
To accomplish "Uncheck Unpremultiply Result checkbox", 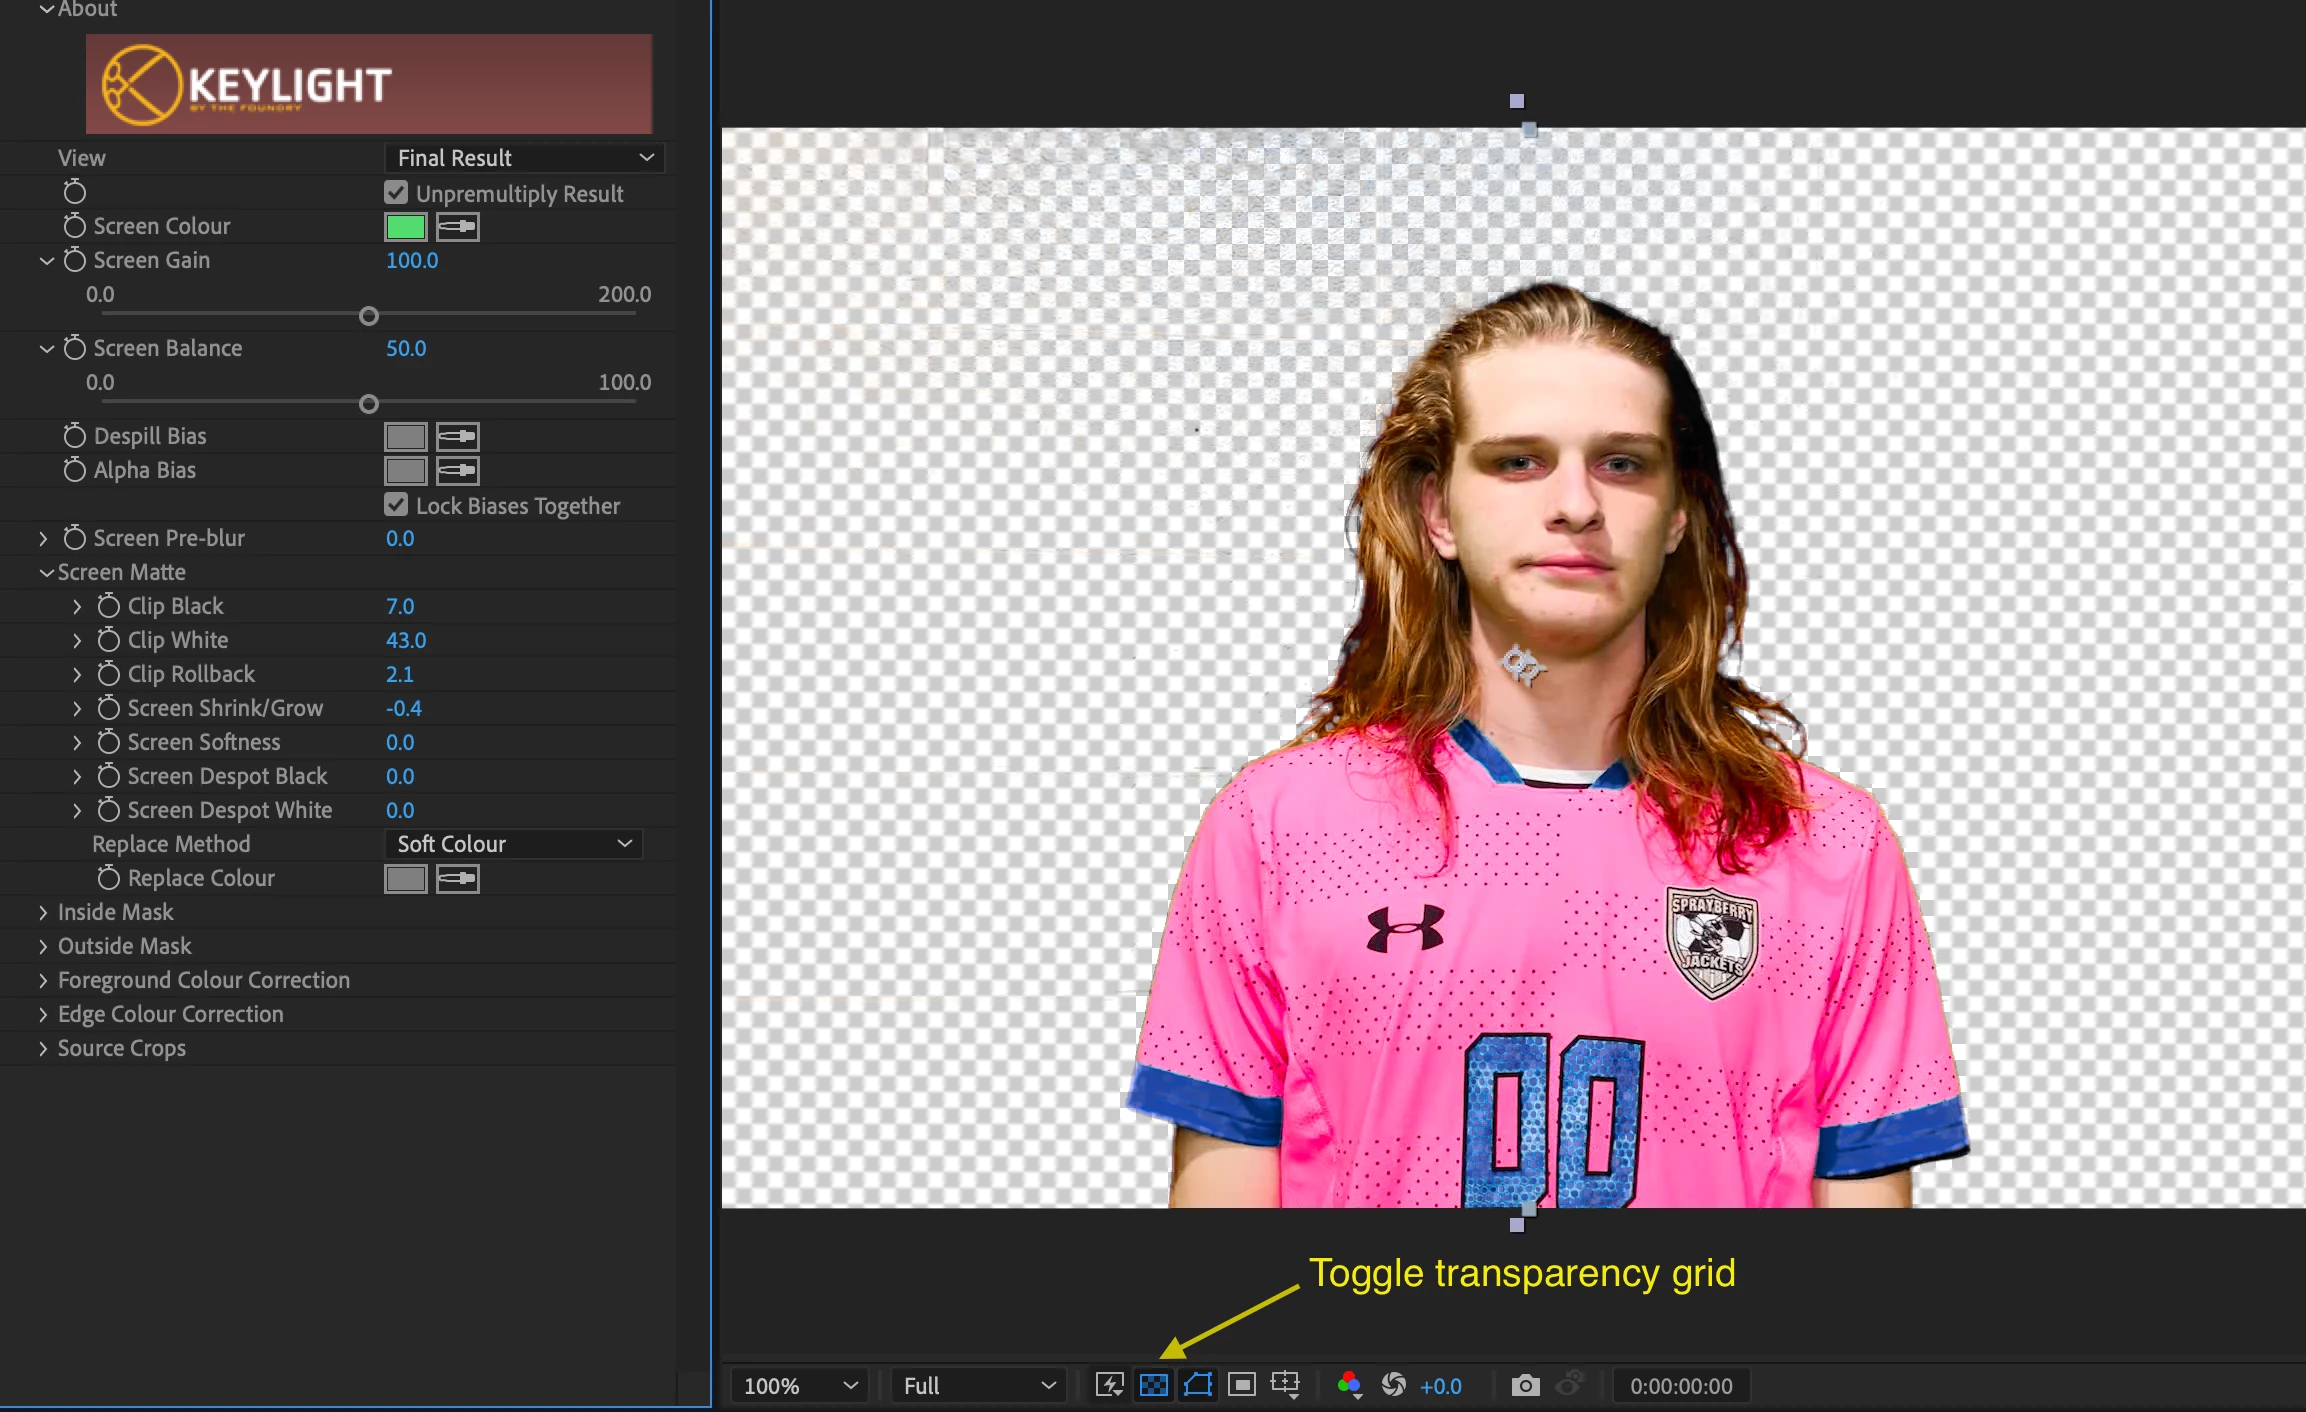I will pyautogui.click(x=396, y=193).
